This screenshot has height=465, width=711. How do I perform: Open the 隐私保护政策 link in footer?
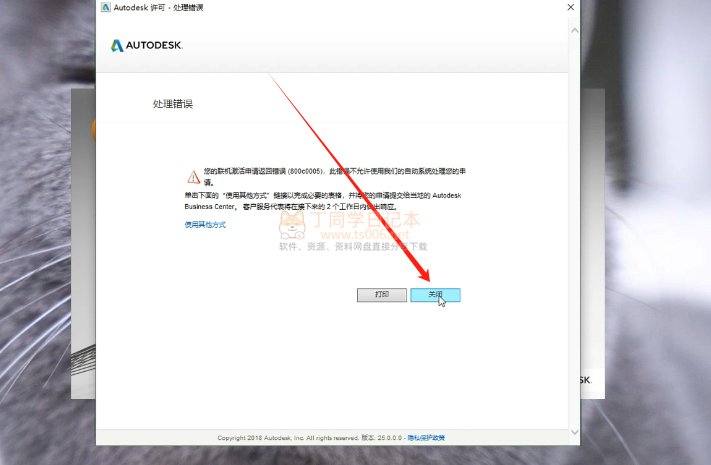[426, 438]
